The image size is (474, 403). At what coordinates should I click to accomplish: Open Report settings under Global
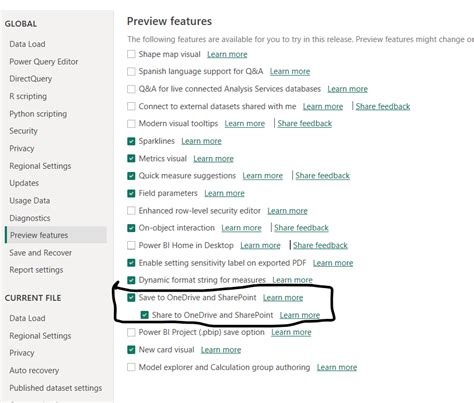tap(36, 270)
